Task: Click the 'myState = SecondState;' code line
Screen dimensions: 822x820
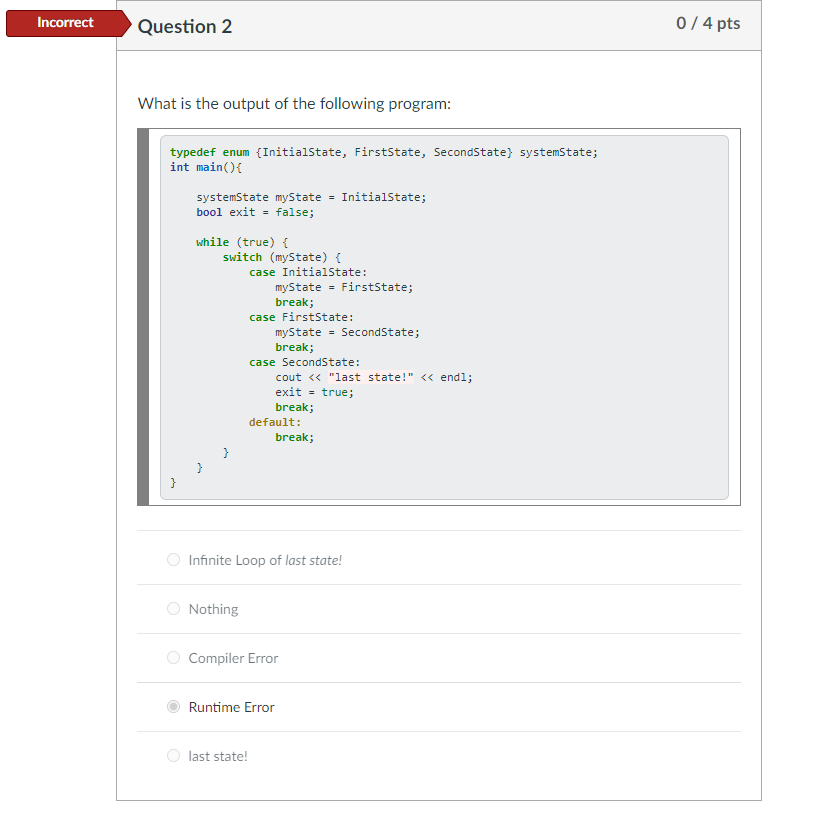Action: (x=348, y=332)
